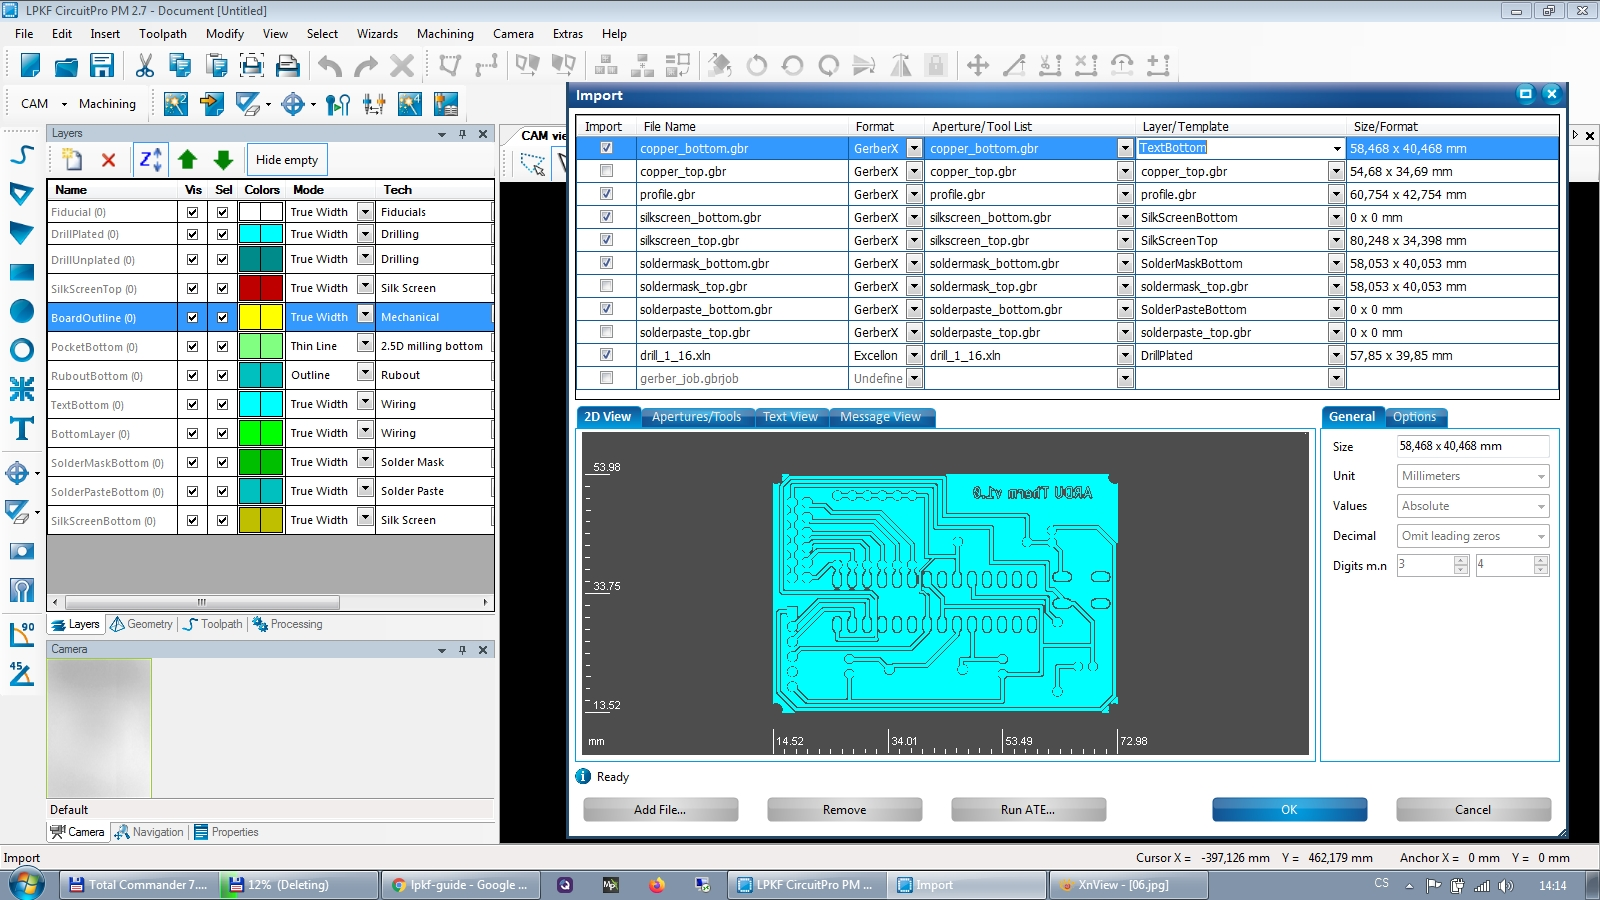Select the closed polygon outline tool in sidebar

pyautogui.click(x=22, y=194)
